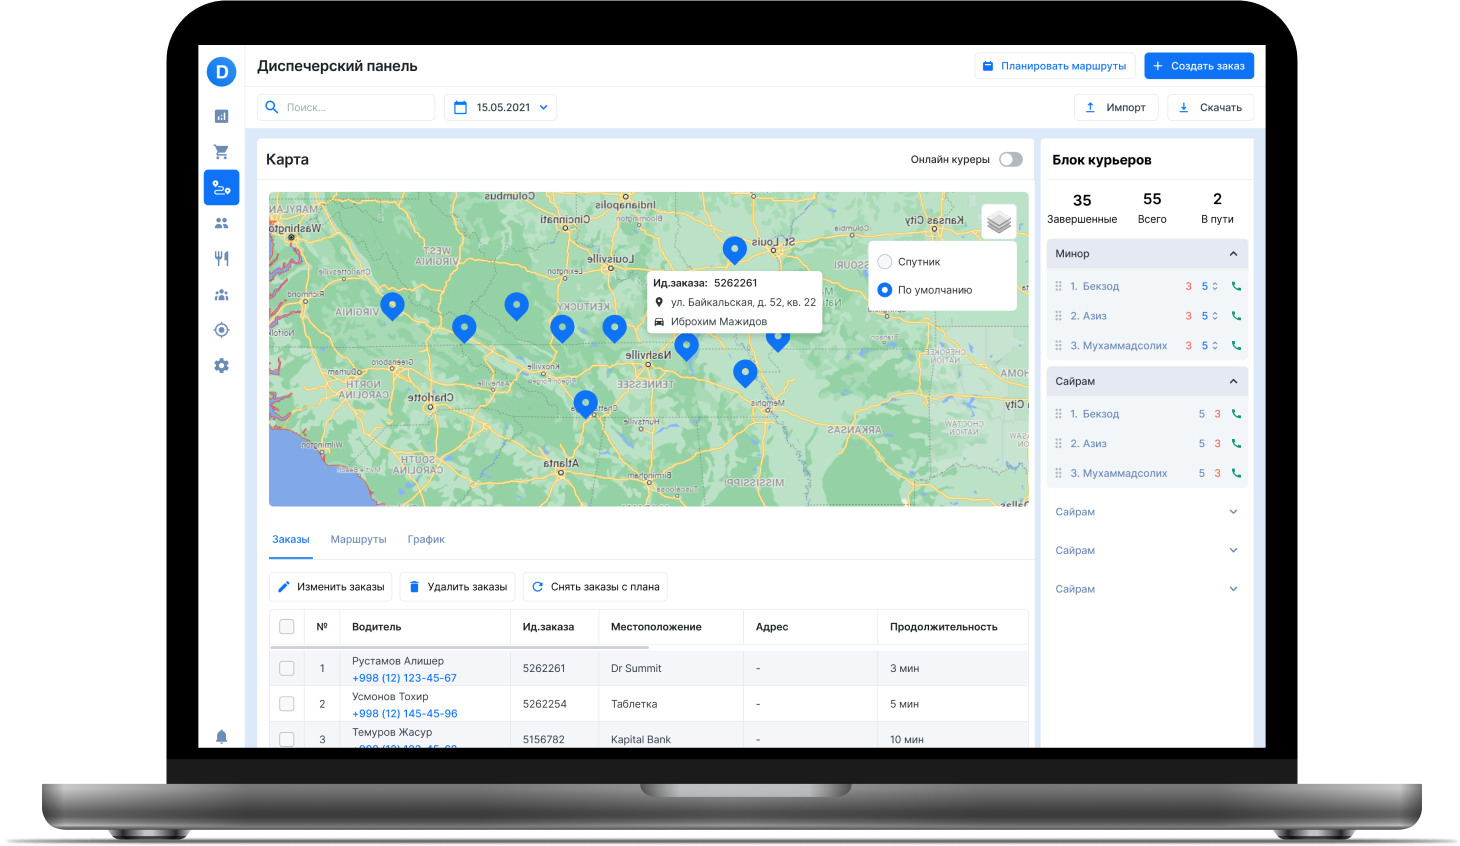
Task: Open the 15.05.2021 date dropdown
Action: 544,107
